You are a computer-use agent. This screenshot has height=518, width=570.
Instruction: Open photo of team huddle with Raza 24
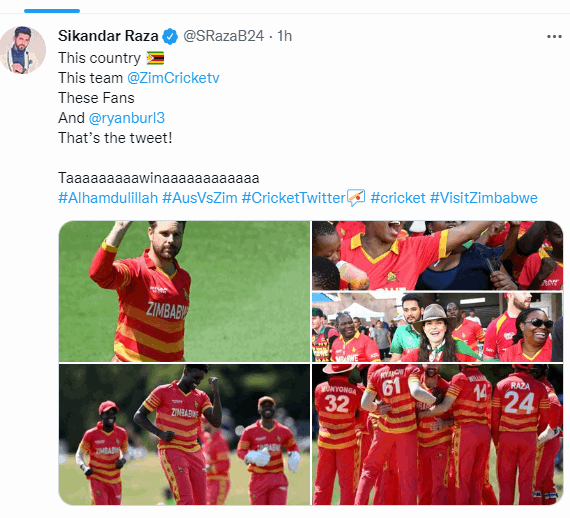tap(438, 434)
